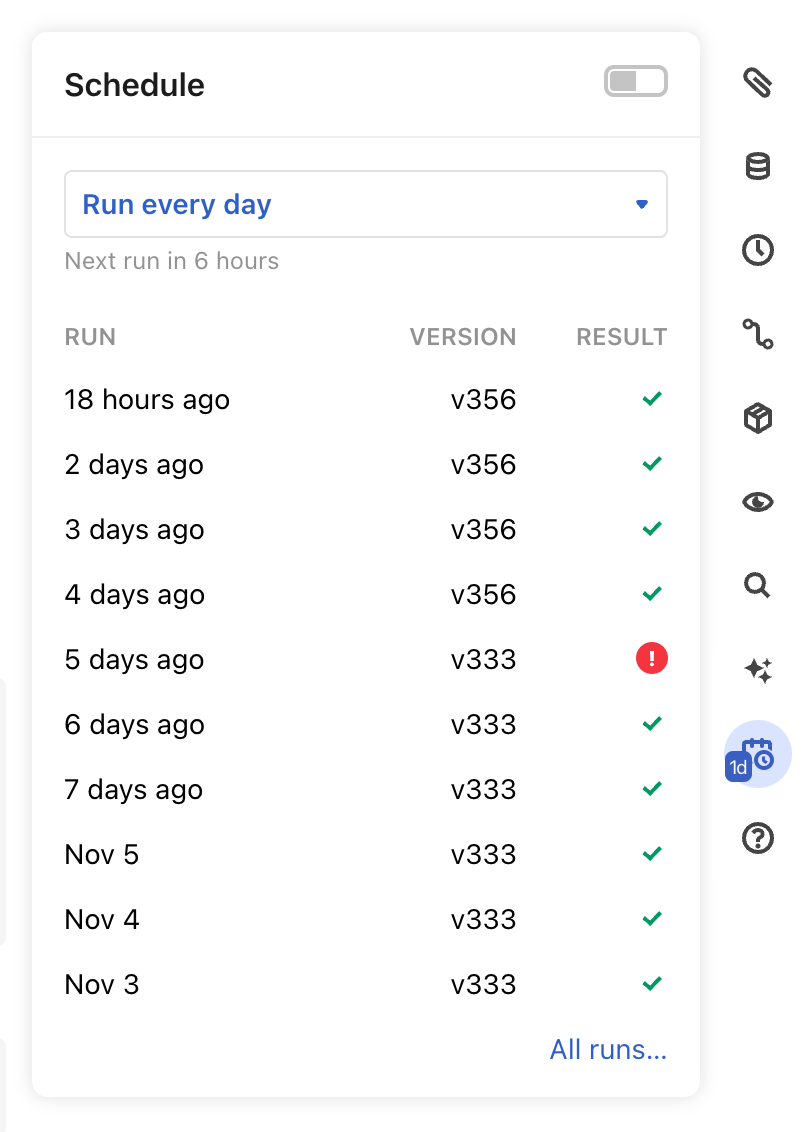View run history using the clock icon
Image resolution: width=808 pixels, height=1132 pixels.
757,251
